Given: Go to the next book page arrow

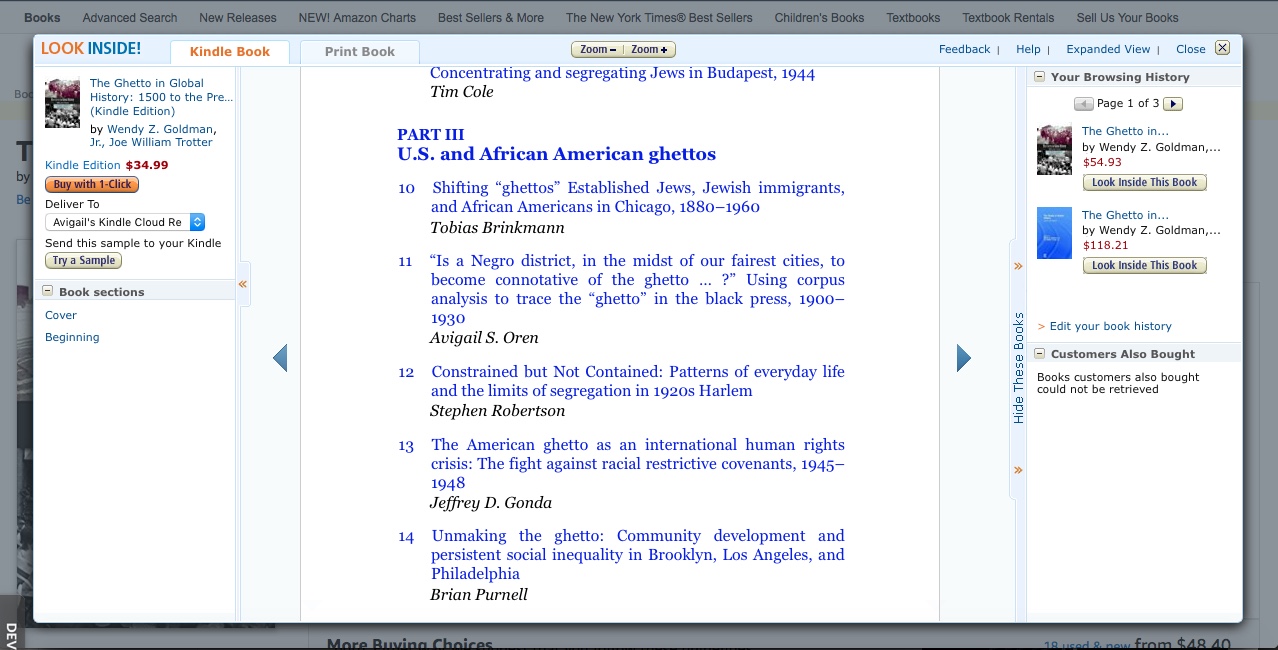Looking at the screenshot, I should tap(963, 358).
